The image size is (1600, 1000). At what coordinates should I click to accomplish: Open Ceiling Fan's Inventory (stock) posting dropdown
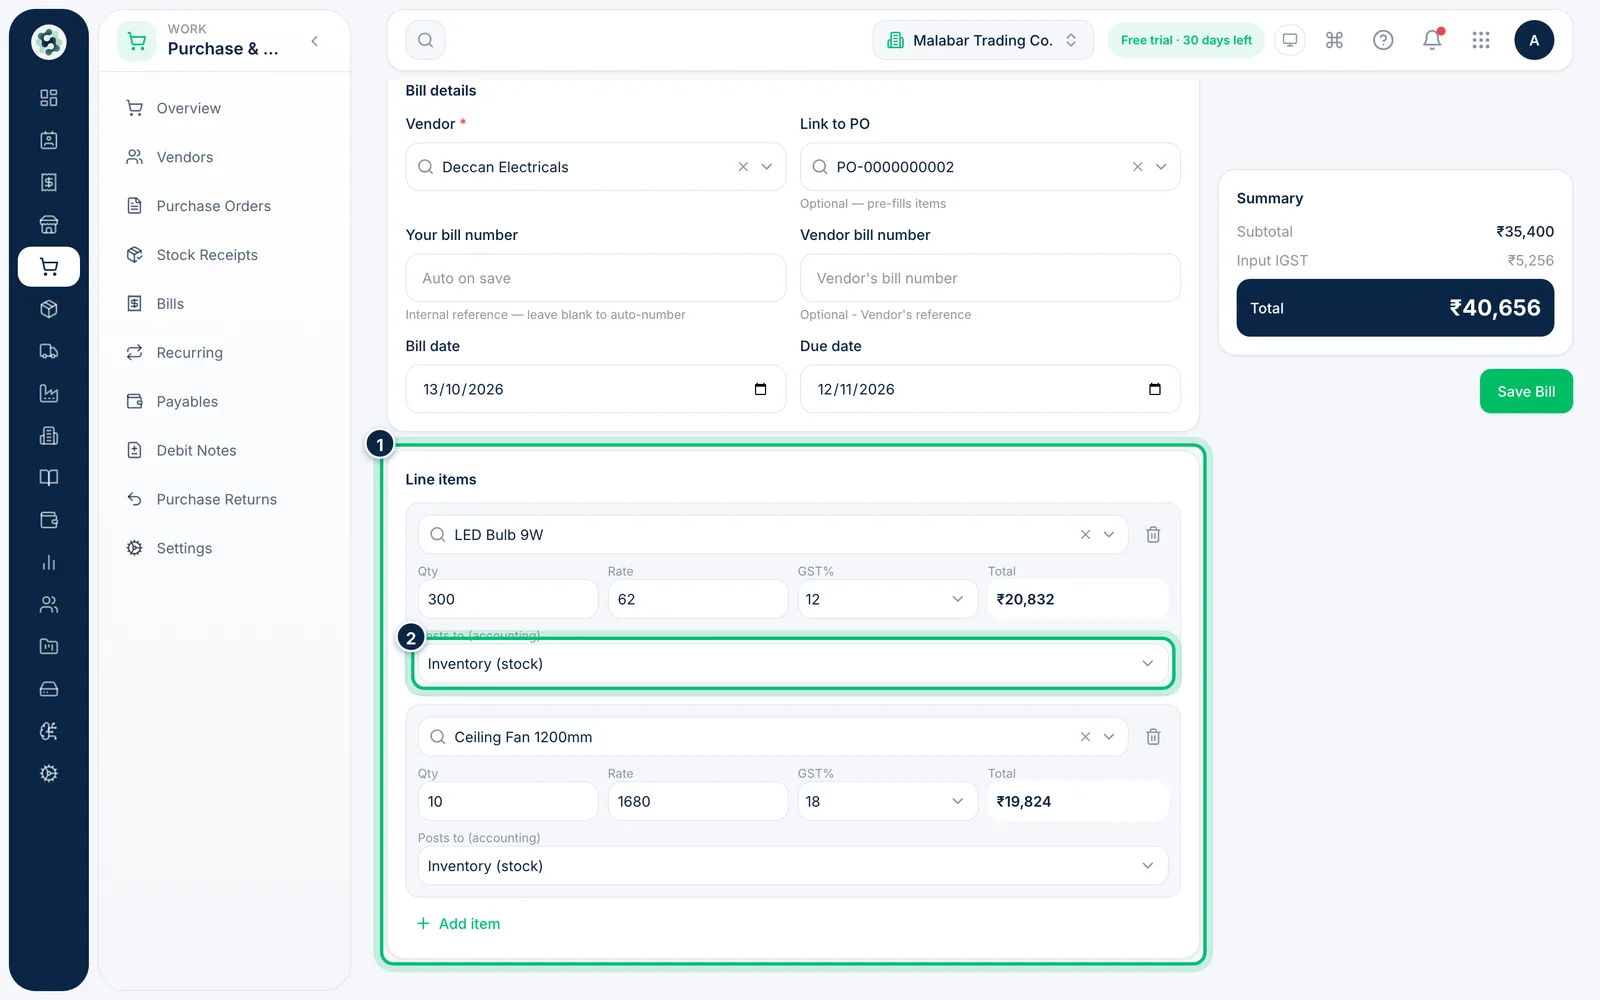click(x=792, y=866)
